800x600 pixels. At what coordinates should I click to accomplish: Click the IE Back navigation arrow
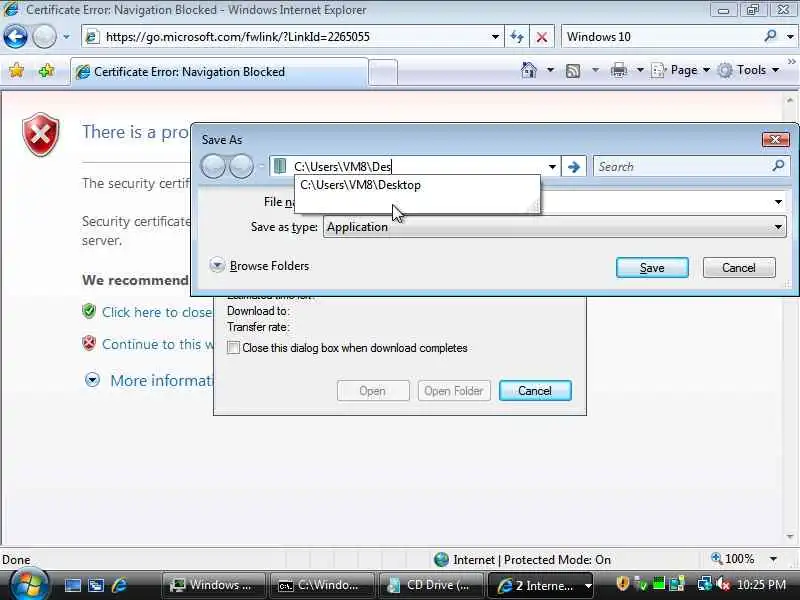pyautogui.click(x=15, y=37)
